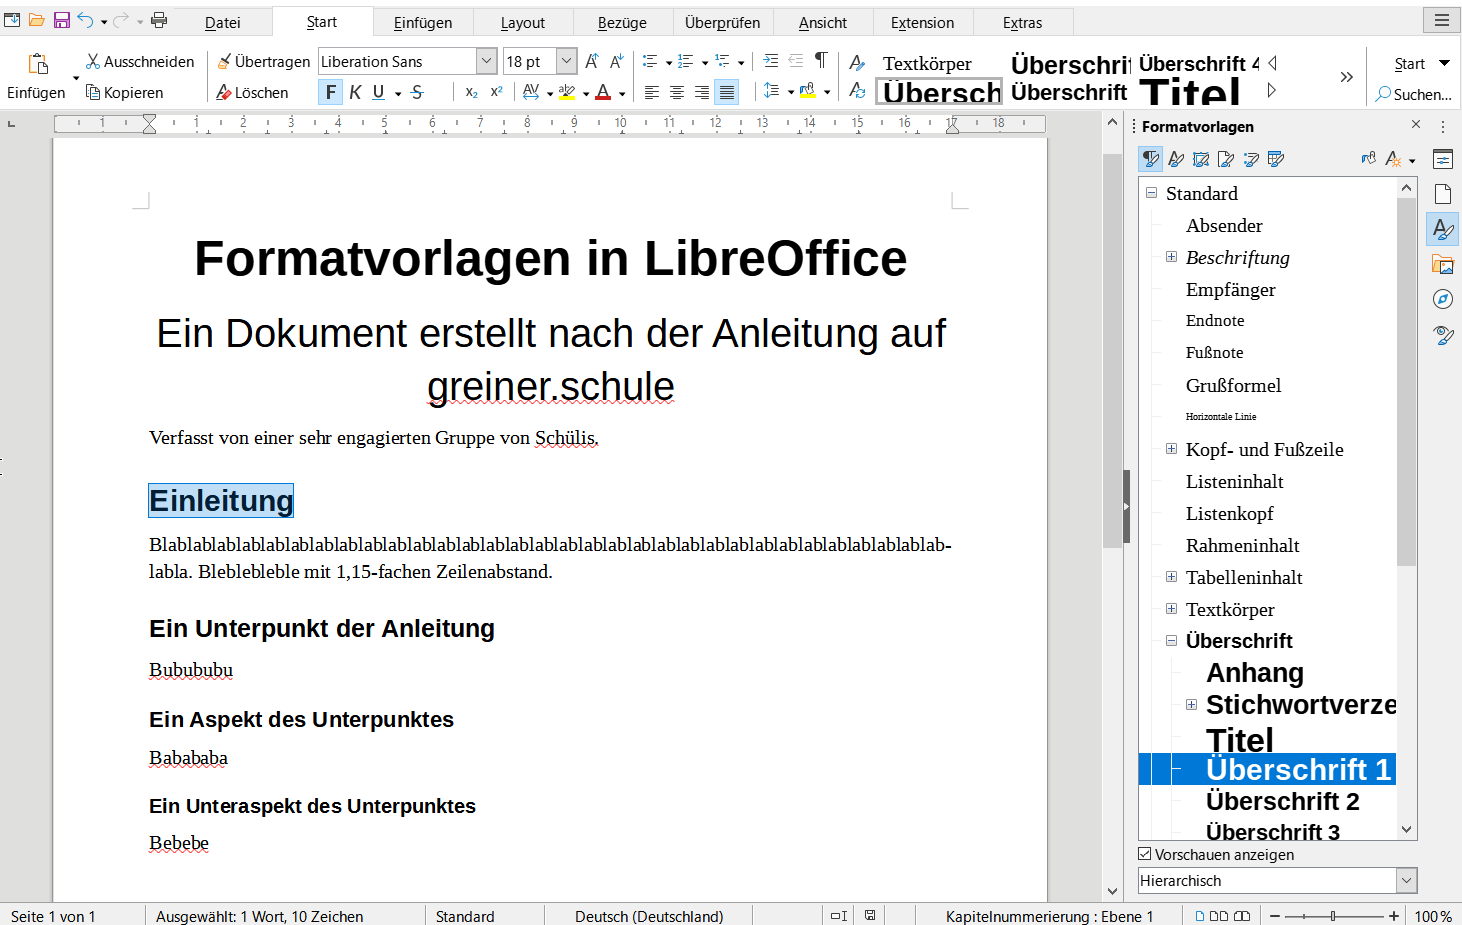Open the font size dropdown
The image size is (1462, 925).
[x=566, y=61]
